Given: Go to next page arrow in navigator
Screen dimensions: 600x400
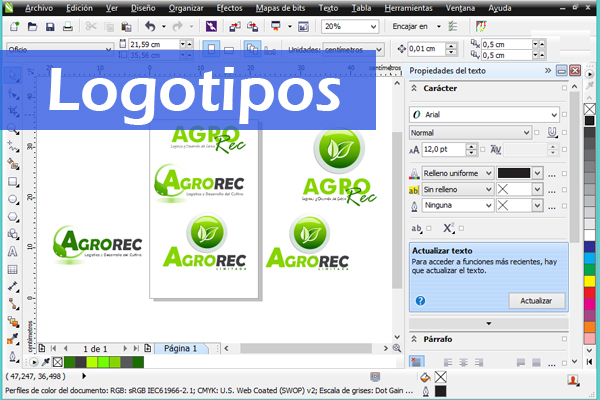Looking at the screenshot, I should [x=125, y=348].
